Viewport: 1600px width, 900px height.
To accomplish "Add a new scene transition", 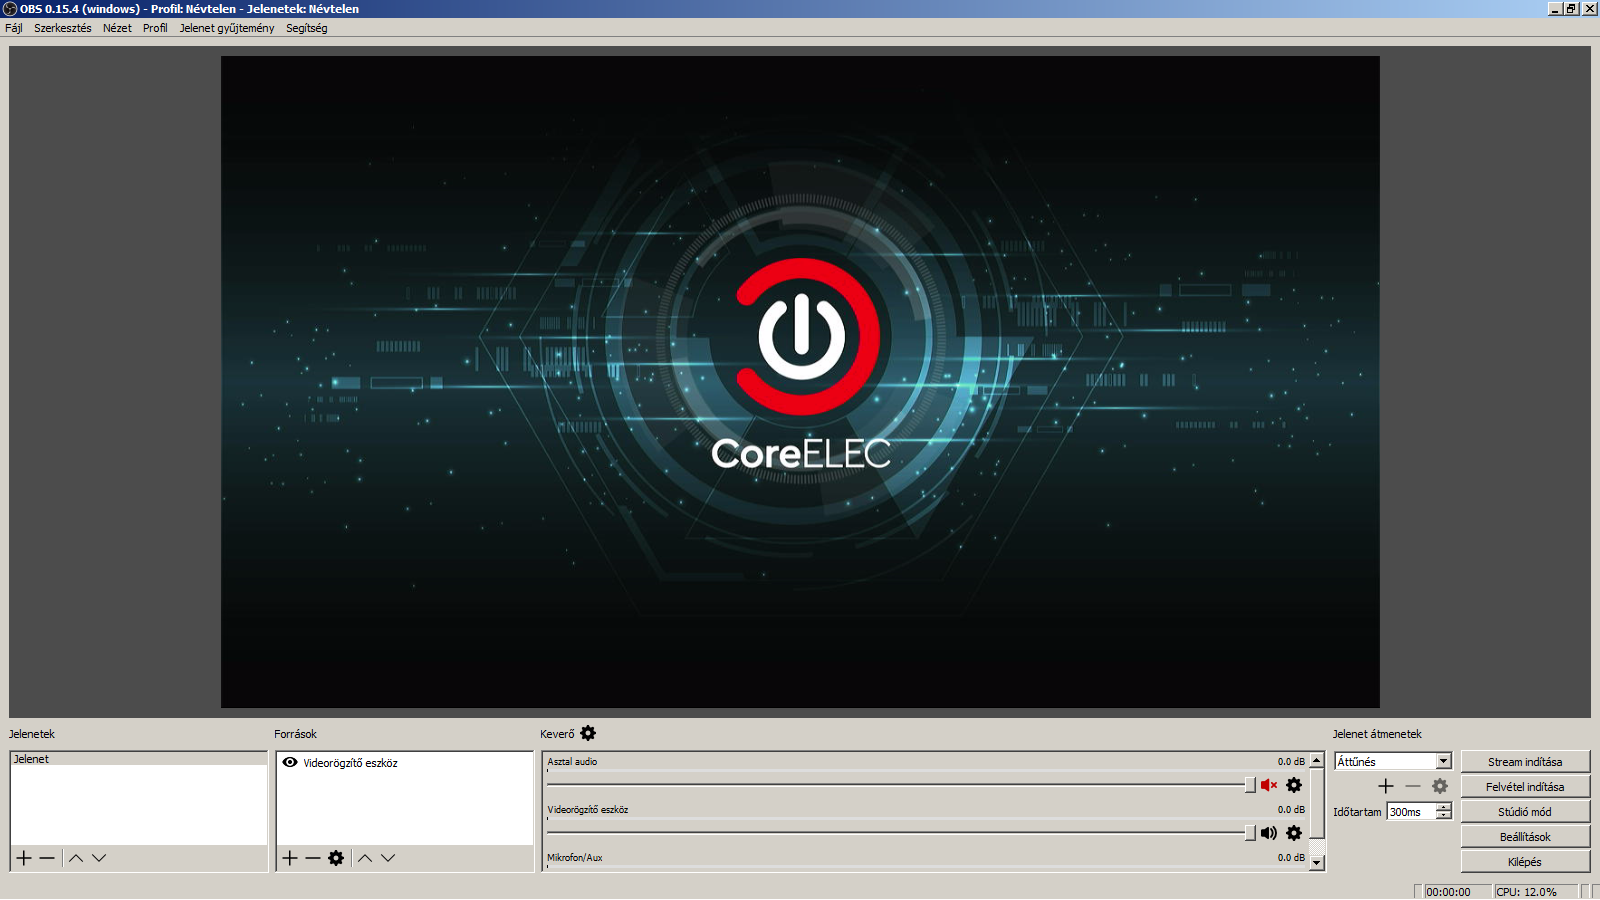I will [x=1386, y=786].
